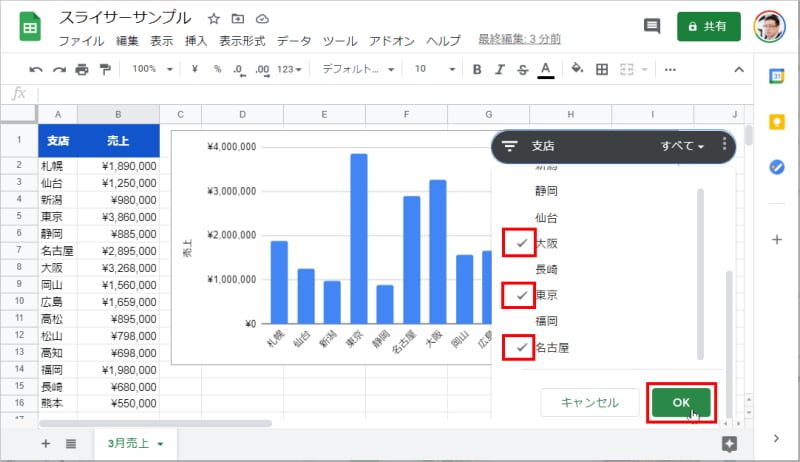Toggle bold formatting
Screen dimensions: 800x462
[477, 69]
